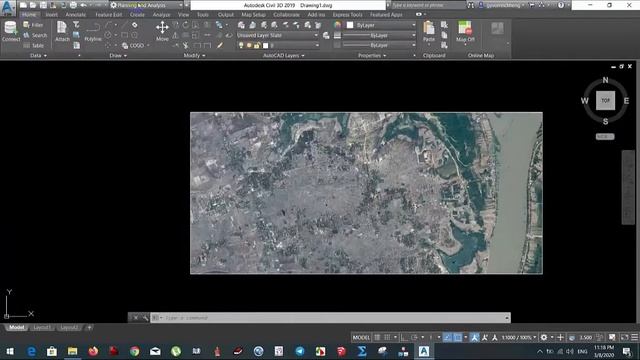640x360 pixels.
Task: Expand the Properties panel
Action: click(372, 56)
